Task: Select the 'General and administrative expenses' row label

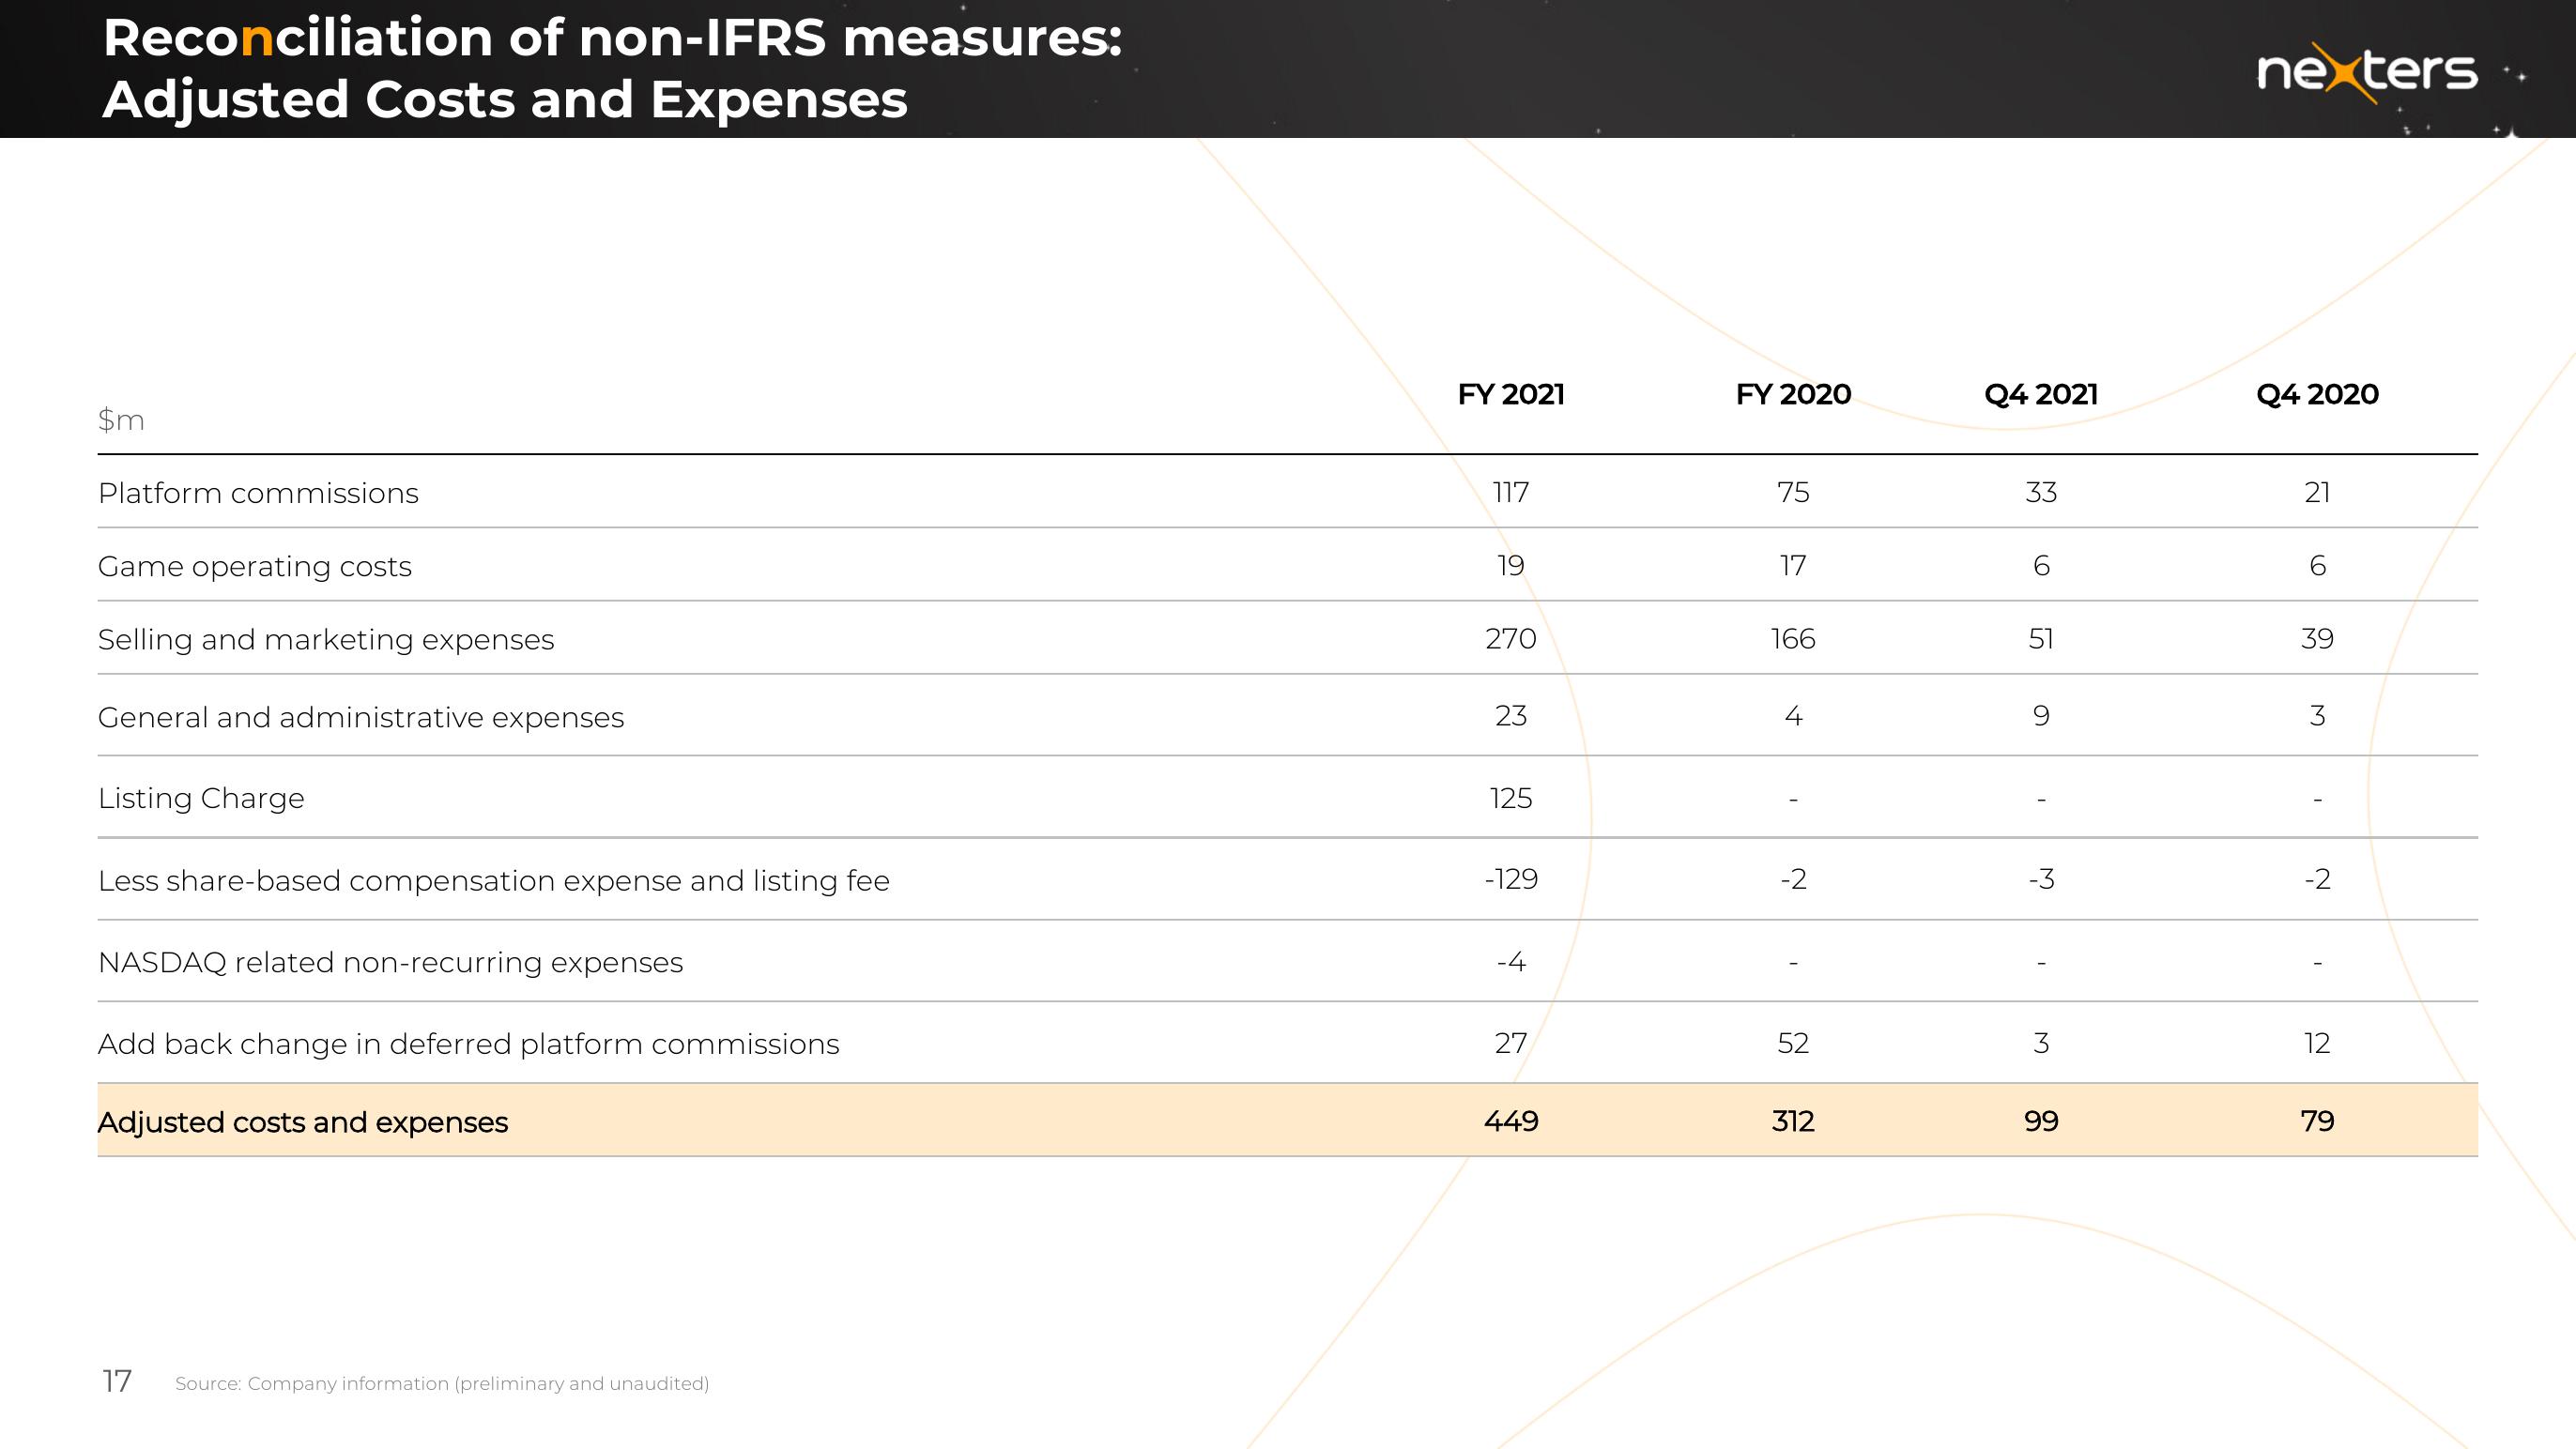Action: tap(361, 717)
